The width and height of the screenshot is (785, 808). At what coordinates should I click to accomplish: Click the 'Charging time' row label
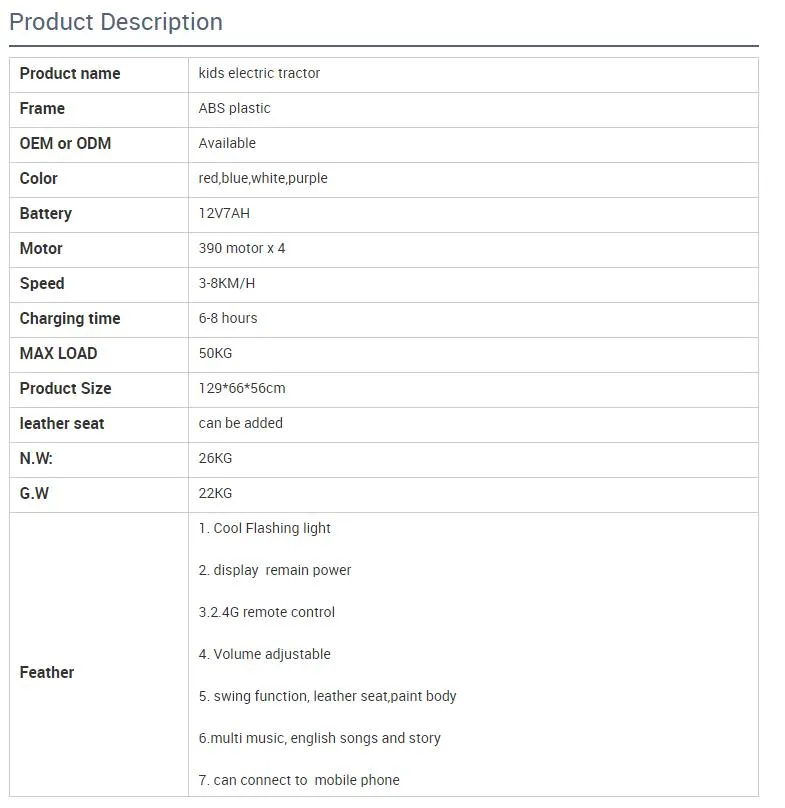pos(70,318)
